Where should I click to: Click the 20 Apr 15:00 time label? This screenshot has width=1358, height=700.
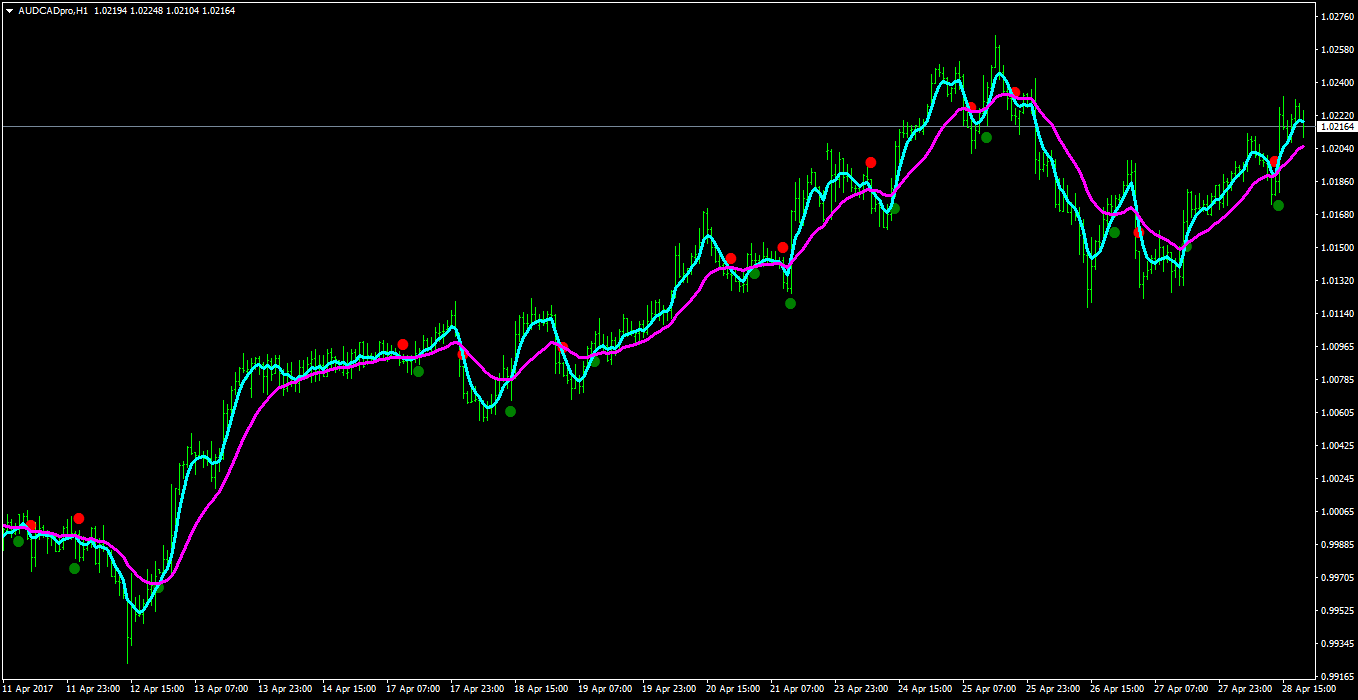pos(733,689)
